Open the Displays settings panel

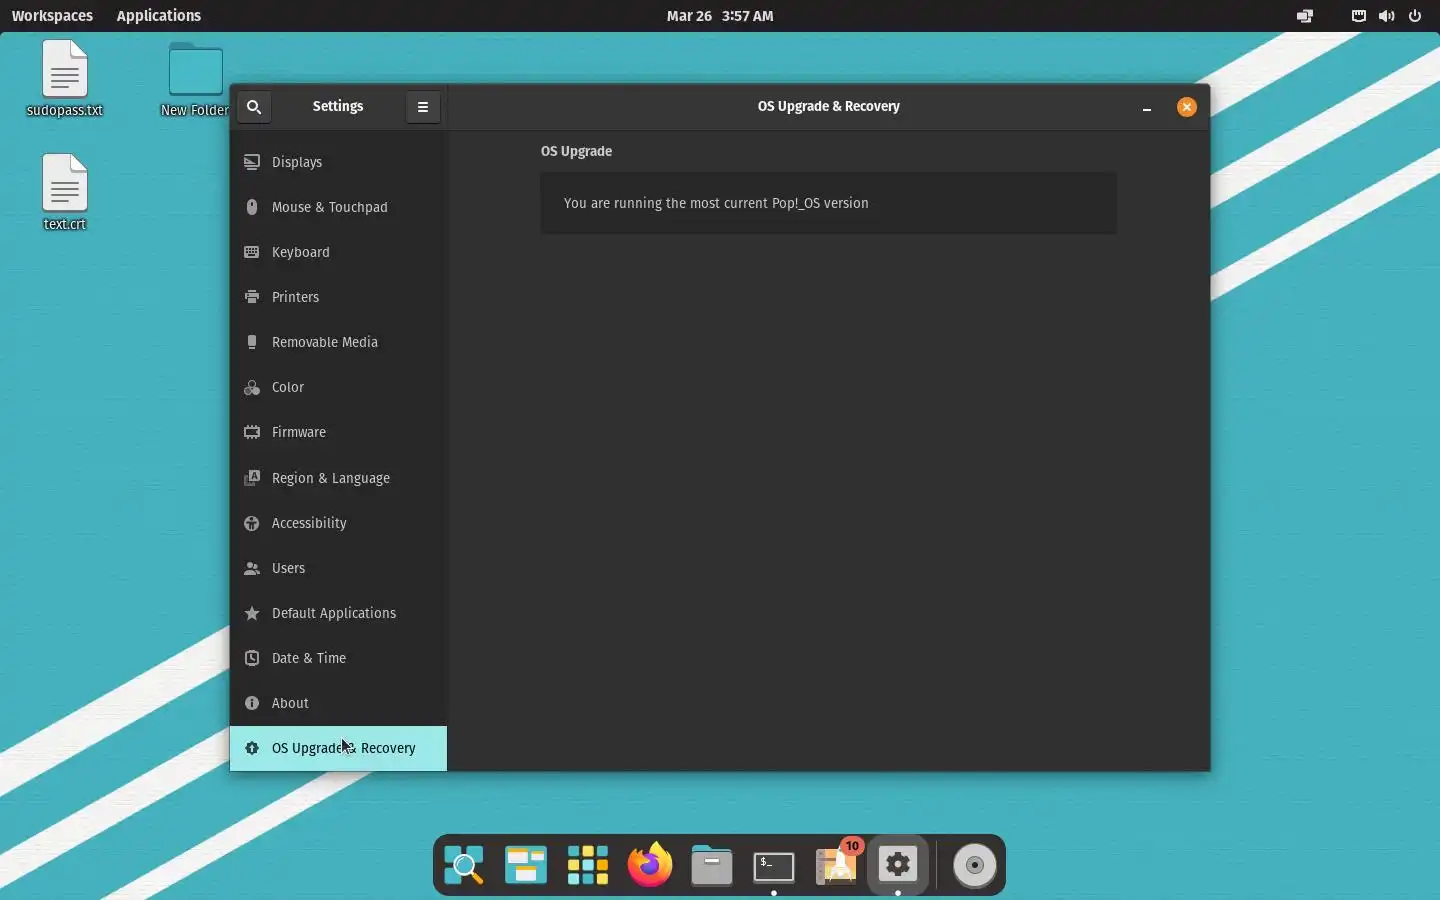(339, 162)
